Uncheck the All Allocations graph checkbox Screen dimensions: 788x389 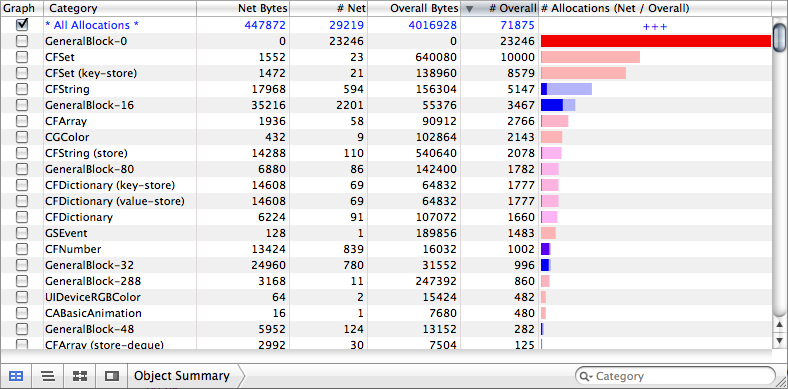(22, 24)
